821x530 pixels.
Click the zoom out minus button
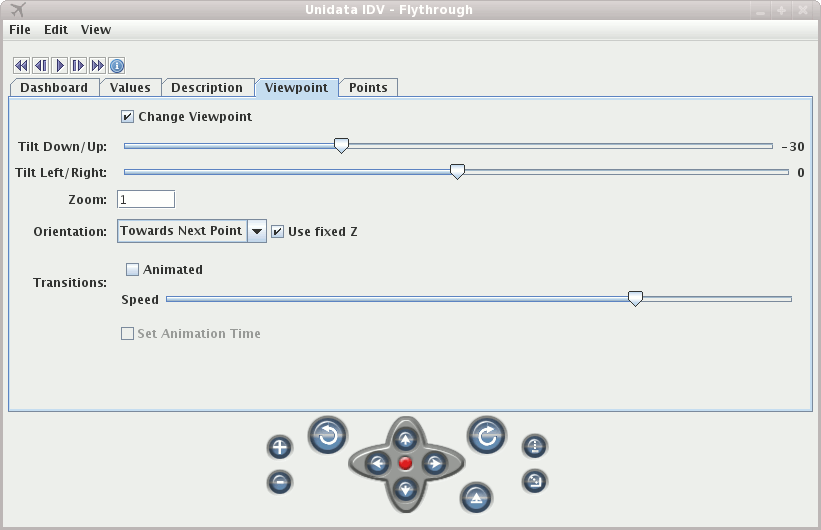click(x=280, y=482)
